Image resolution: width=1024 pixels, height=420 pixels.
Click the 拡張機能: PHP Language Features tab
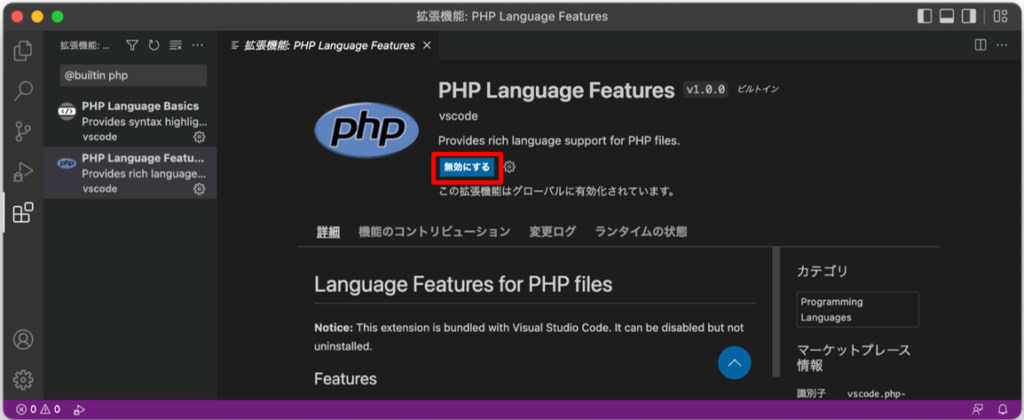click(x=328, y=46)
